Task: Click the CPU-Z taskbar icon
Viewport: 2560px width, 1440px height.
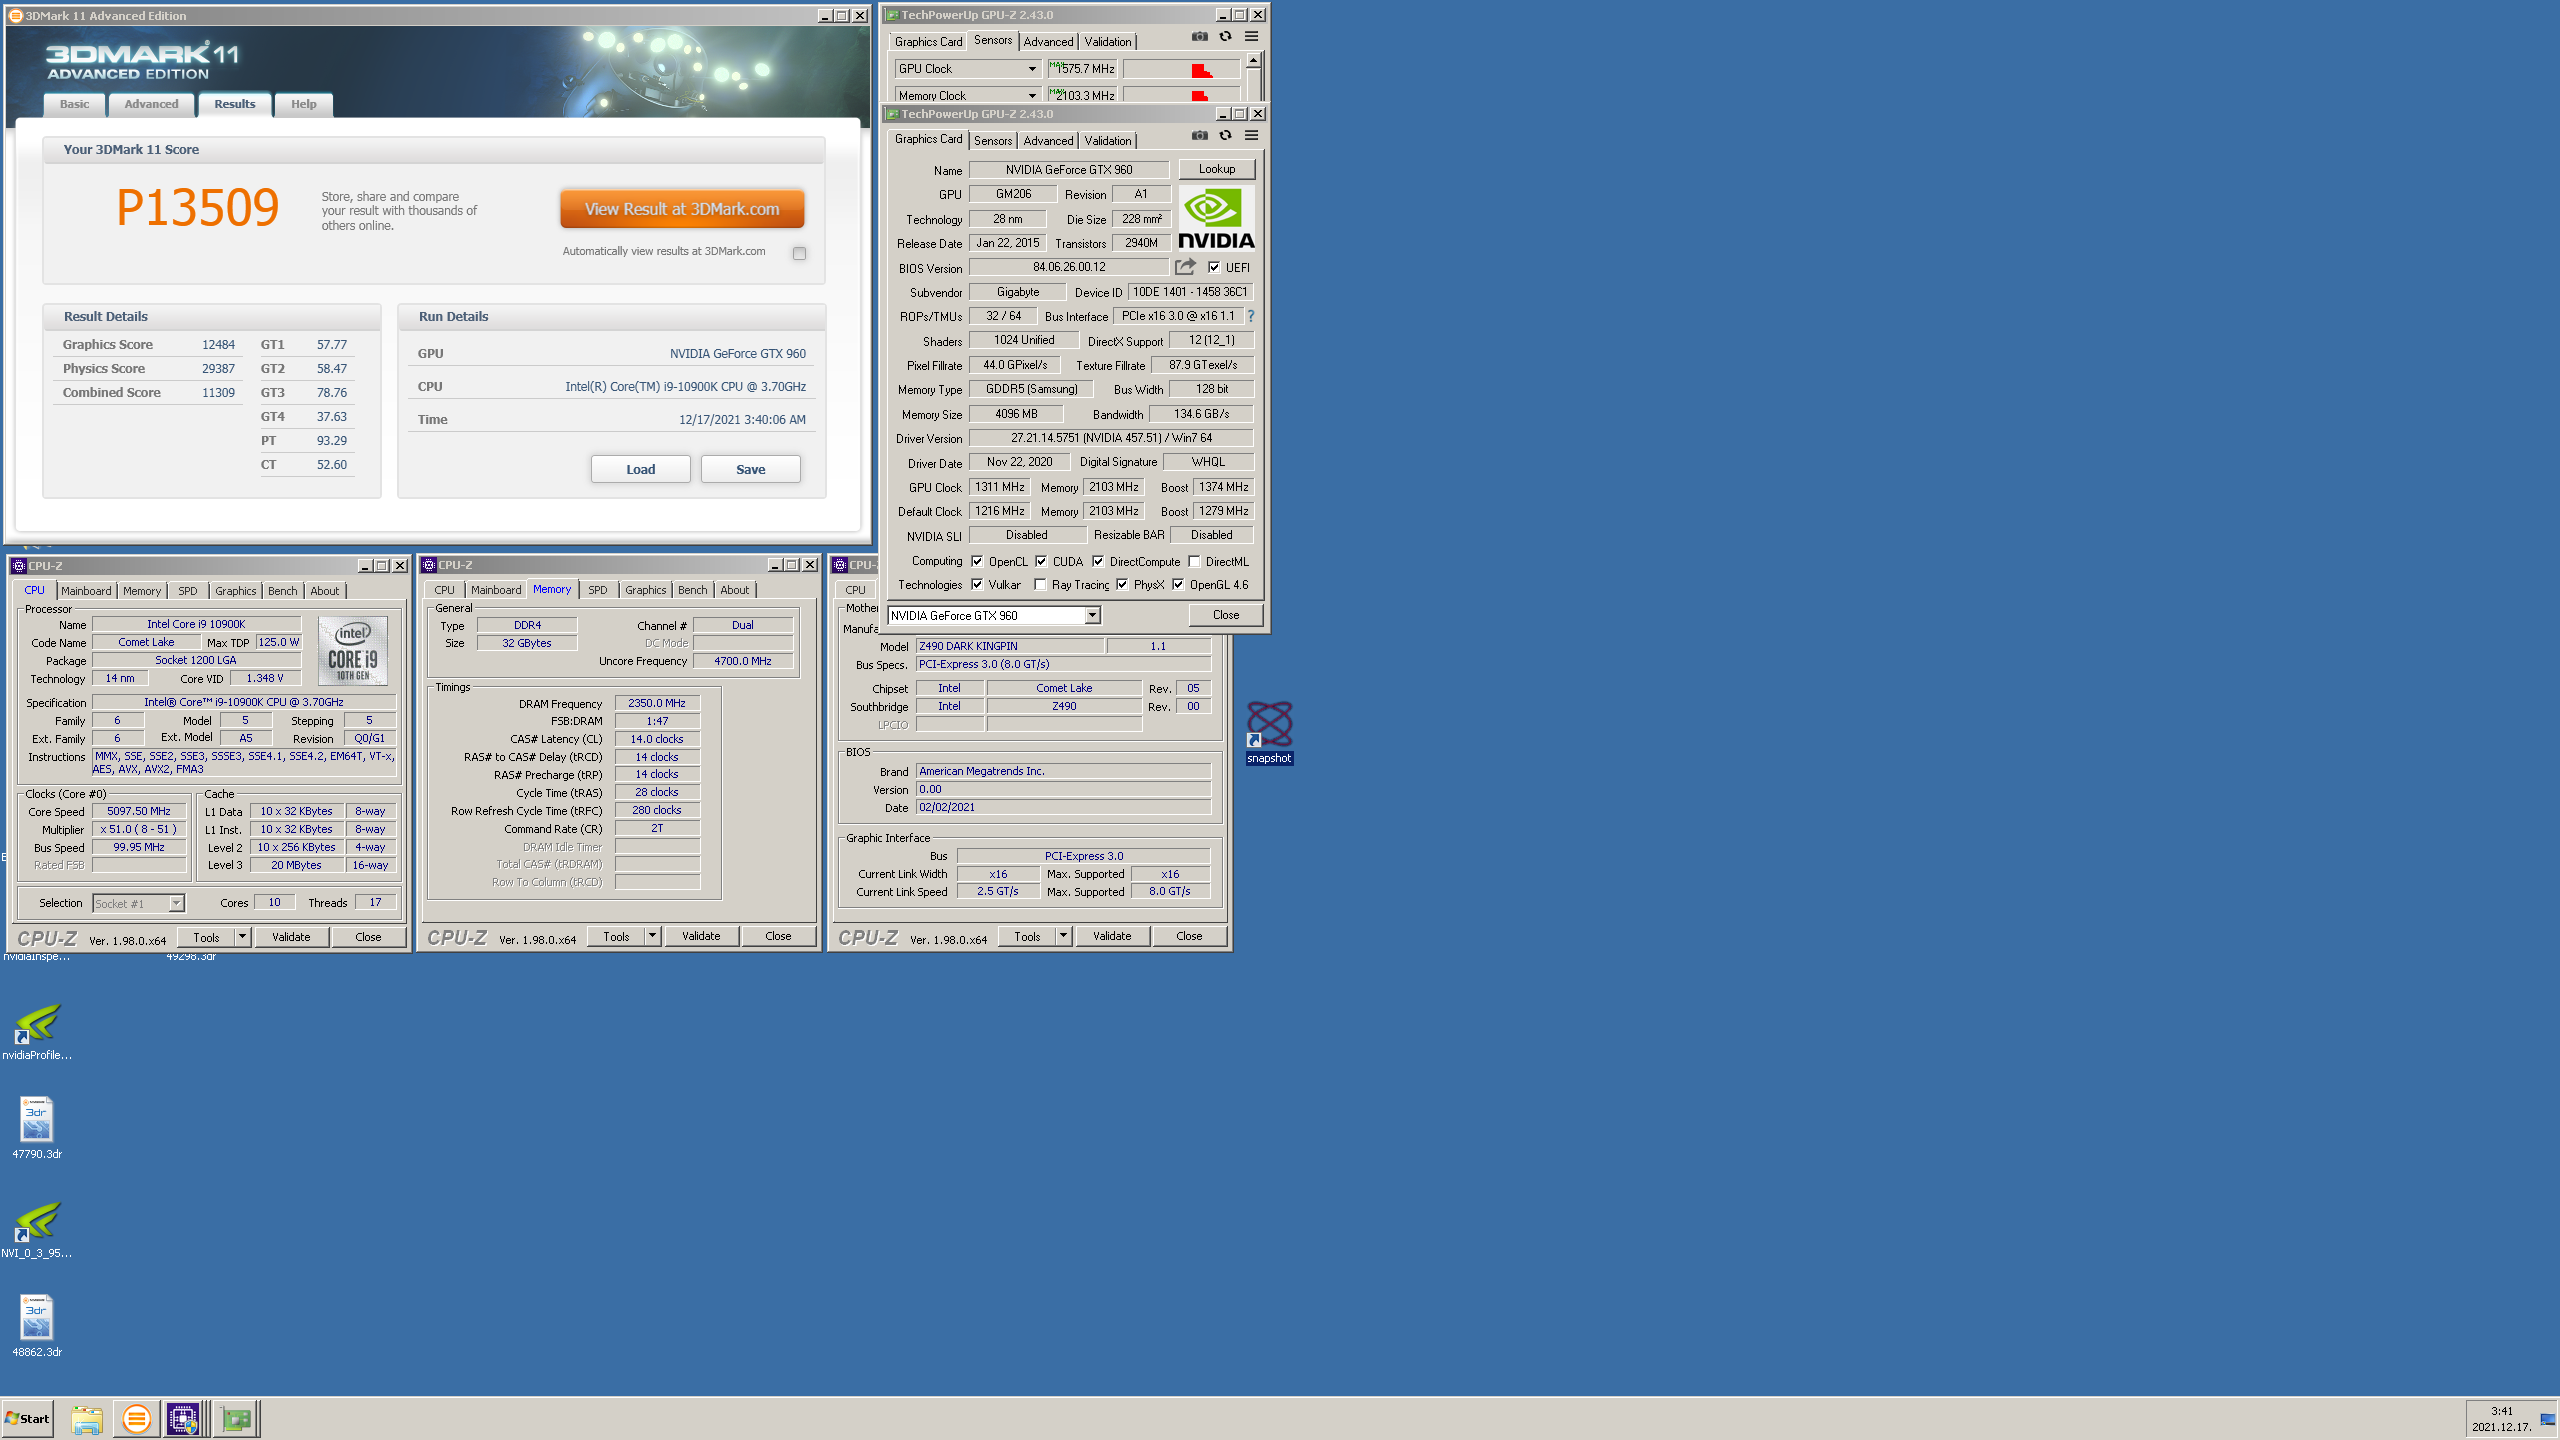Action: (184, 1419)
